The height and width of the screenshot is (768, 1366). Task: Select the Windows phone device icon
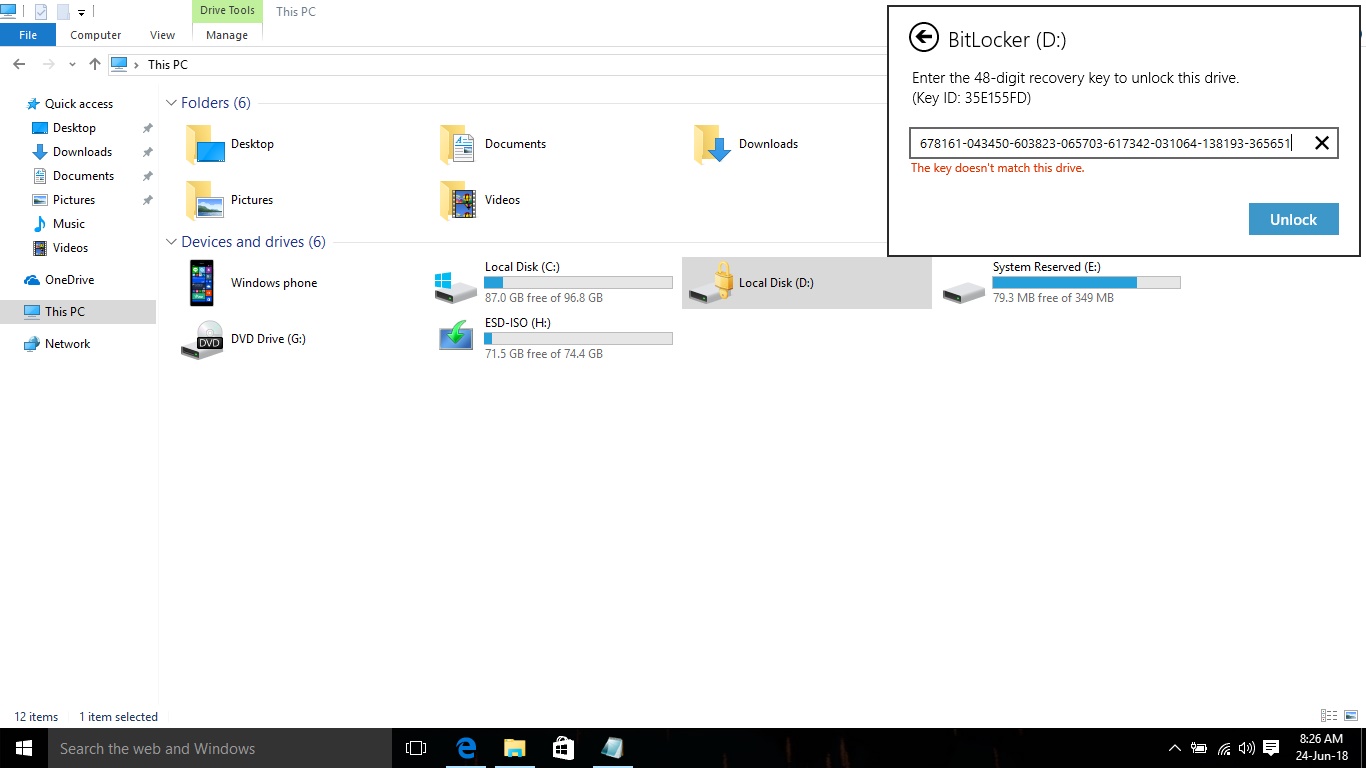[202, 283]
